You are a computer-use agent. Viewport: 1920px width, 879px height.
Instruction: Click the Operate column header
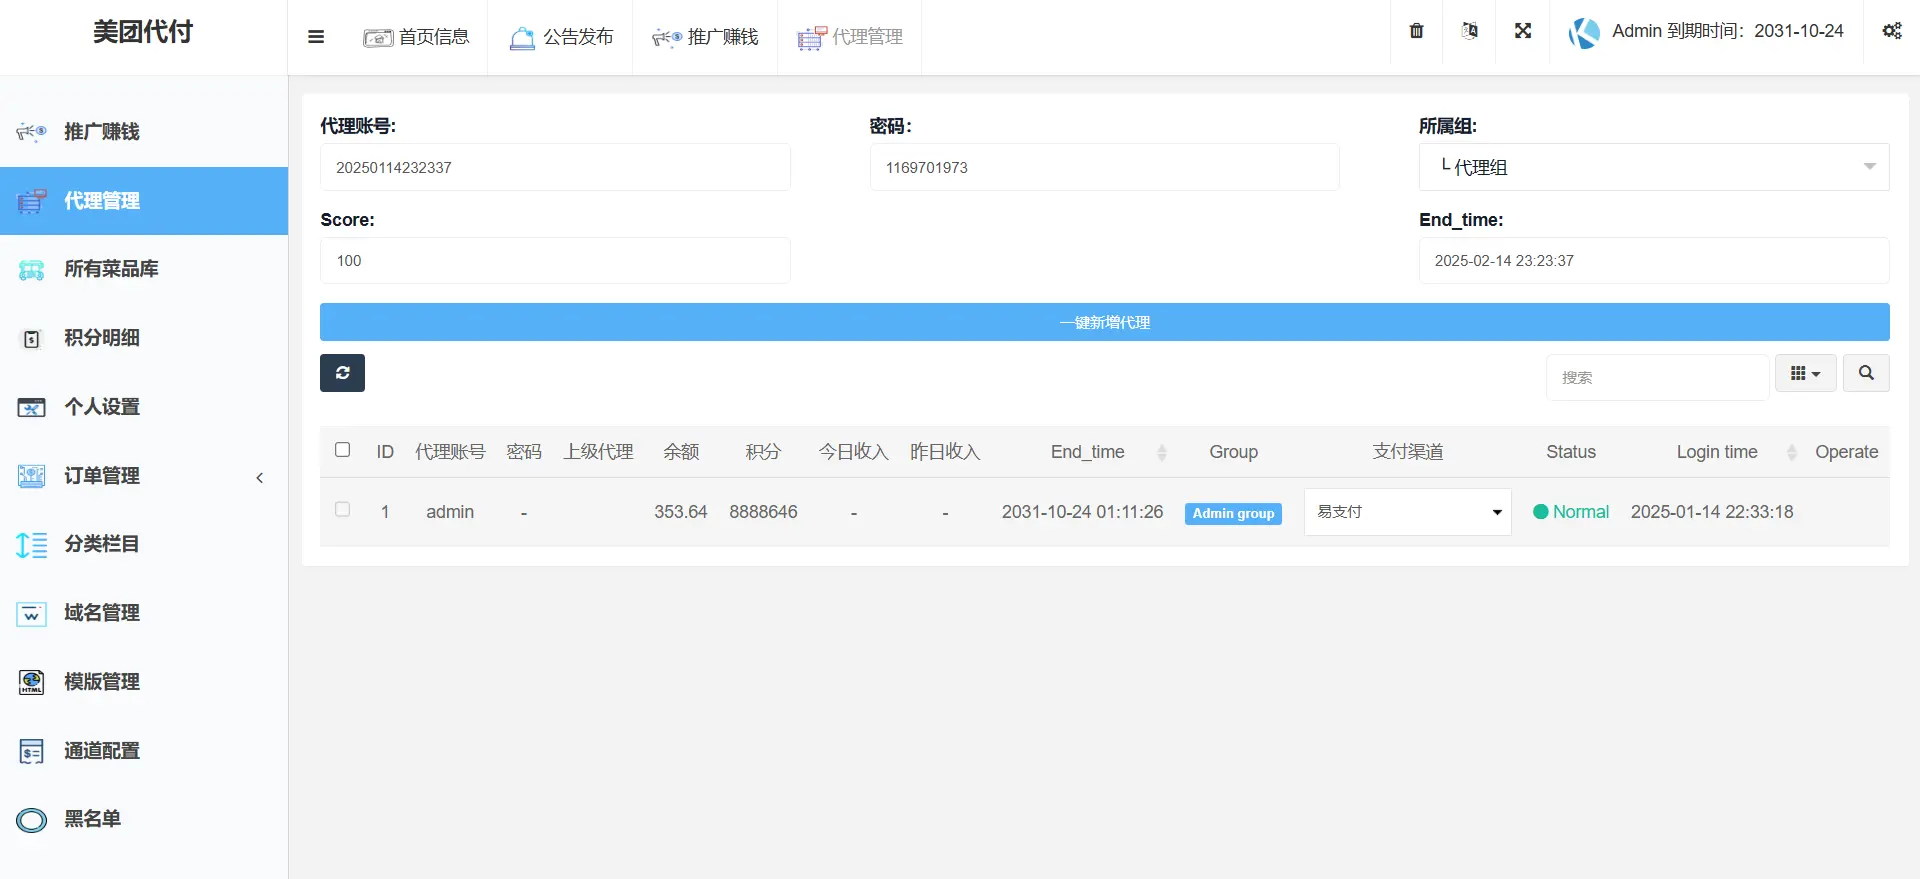tap(1846, 452)
